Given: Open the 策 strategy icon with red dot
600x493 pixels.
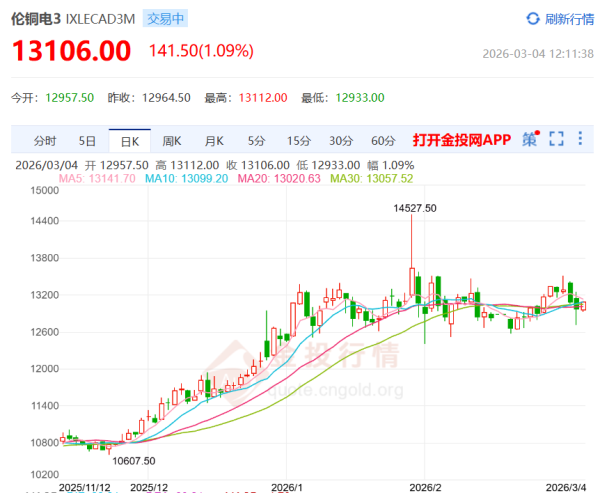Looking at the screenshot, I should [531, 139].
